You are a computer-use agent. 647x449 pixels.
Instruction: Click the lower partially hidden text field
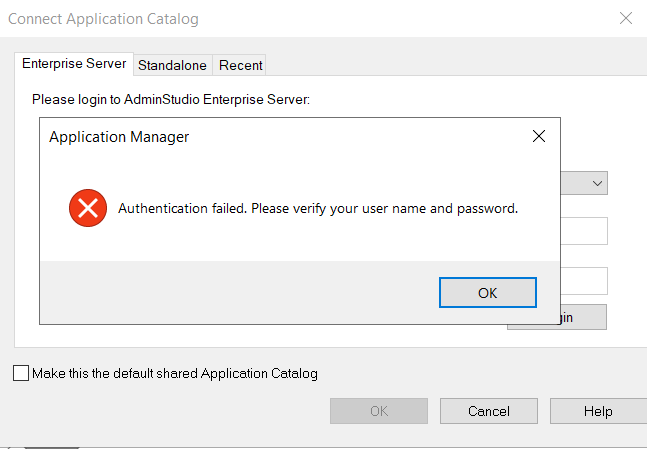coord(584,280)
